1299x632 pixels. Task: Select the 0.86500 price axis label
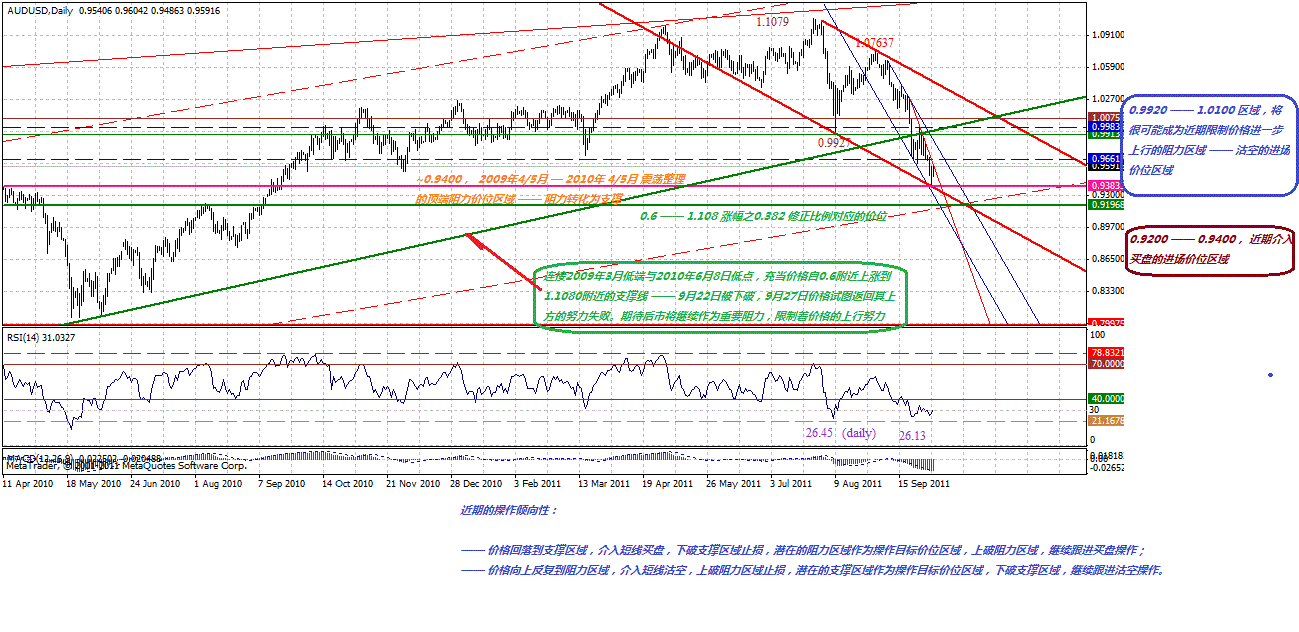pos(1107,259)
